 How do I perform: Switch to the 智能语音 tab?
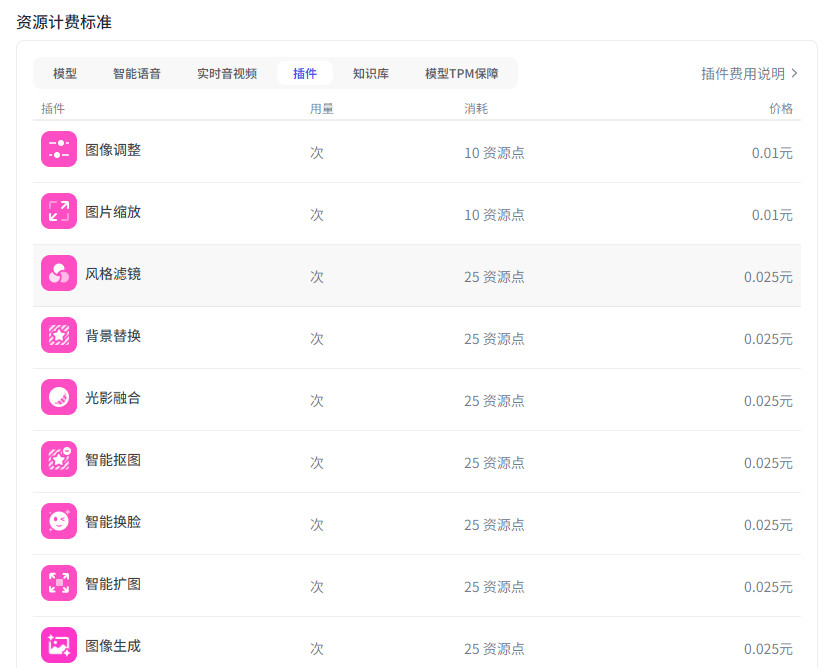(137, 73)
